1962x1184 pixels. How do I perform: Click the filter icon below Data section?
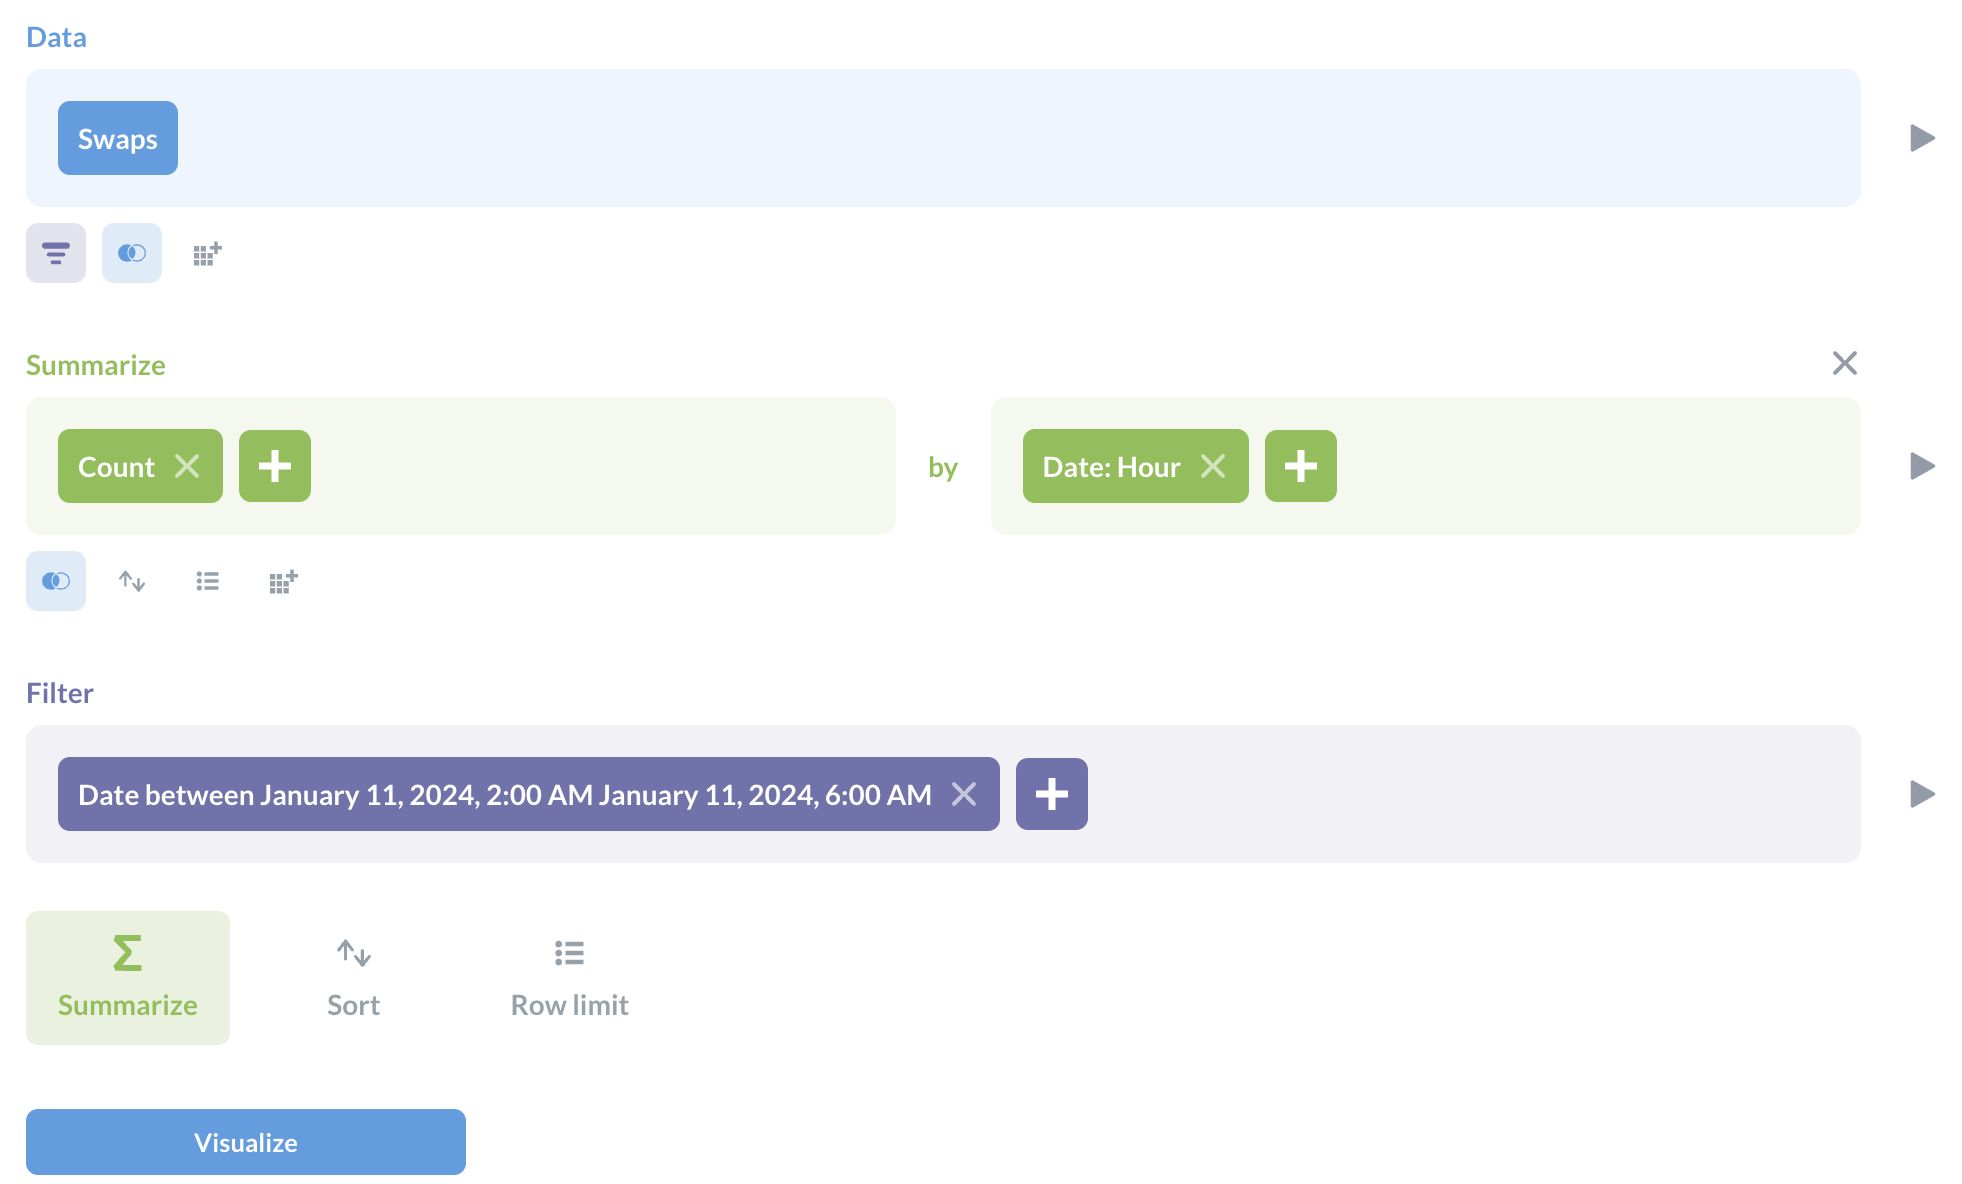click(56, 253)
